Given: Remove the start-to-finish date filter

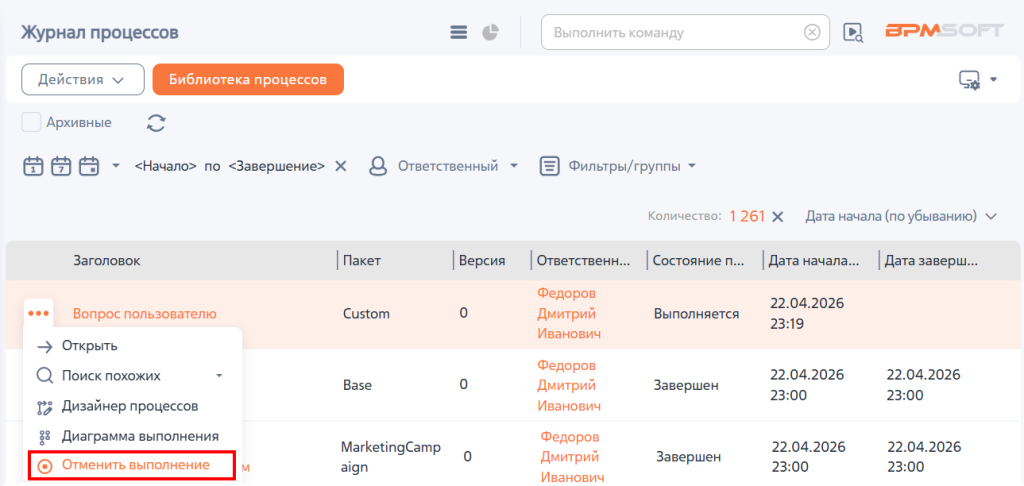Looking at the screenshot, I should 340,167.
